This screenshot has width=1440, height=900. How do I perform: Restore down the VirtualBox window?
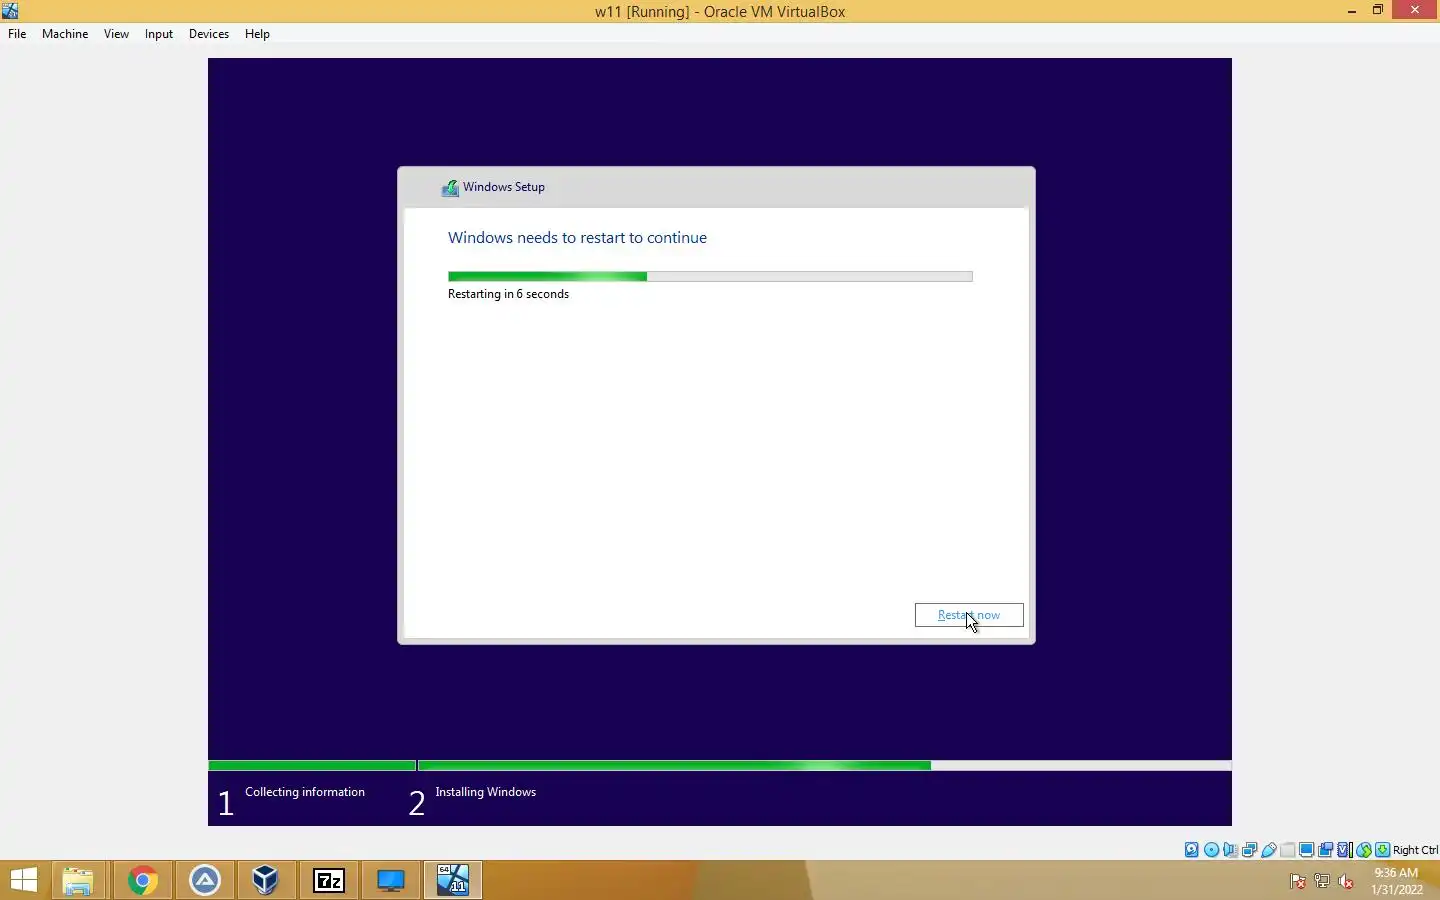(x=1378, y=11)
